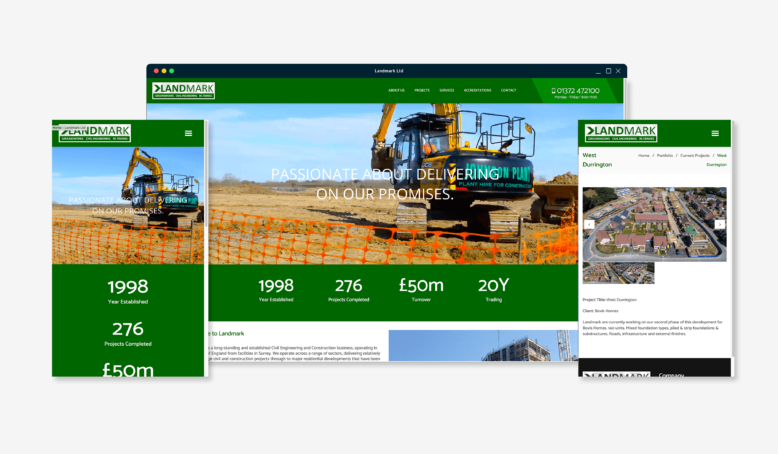Click the phone icon beside 01372 472100
This screenshot has width=778, height=454.
[x=553, y=91]
